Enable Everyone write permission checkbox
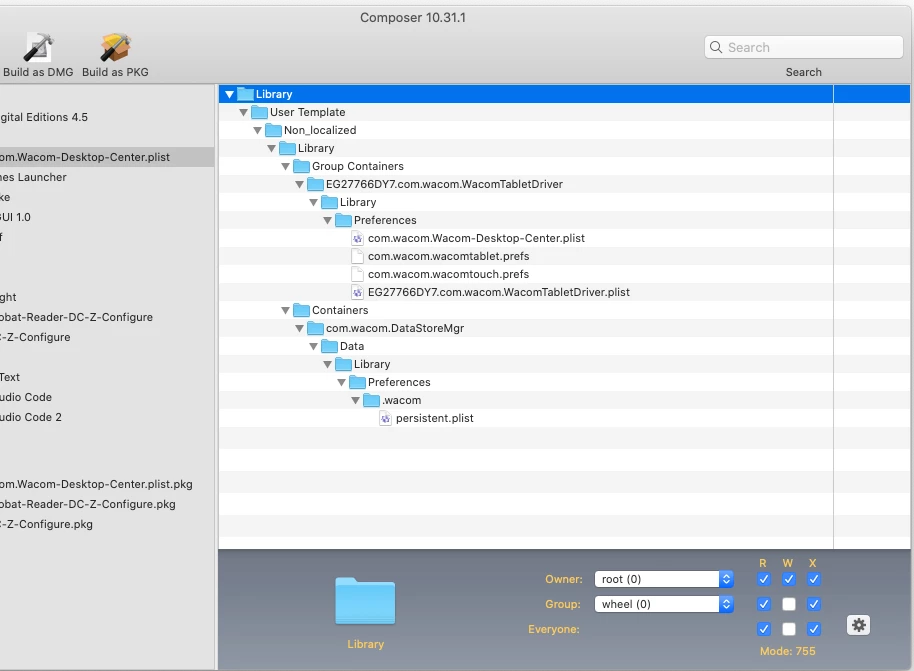This screenshot has width=914, height=671. coord(789,629)
